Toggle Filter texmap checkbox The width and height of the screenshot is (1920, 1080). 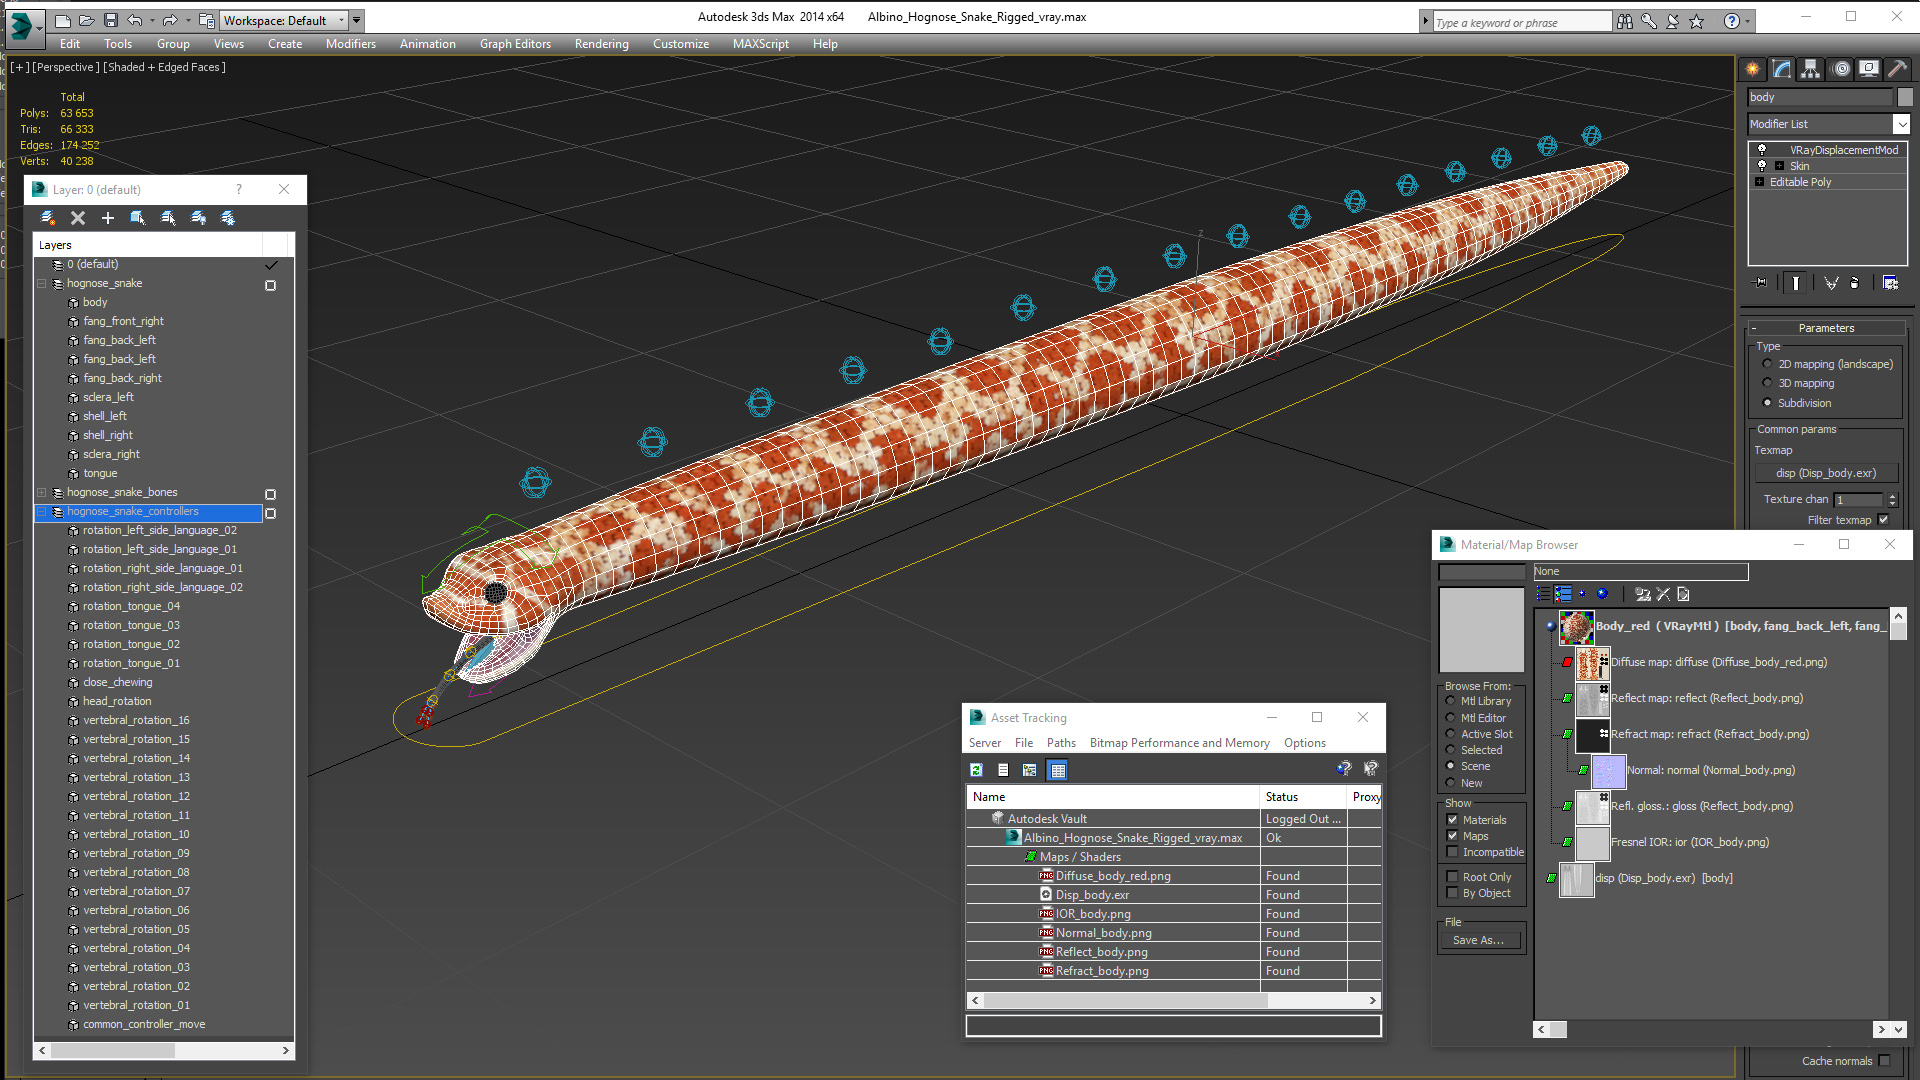point(1884,520)
